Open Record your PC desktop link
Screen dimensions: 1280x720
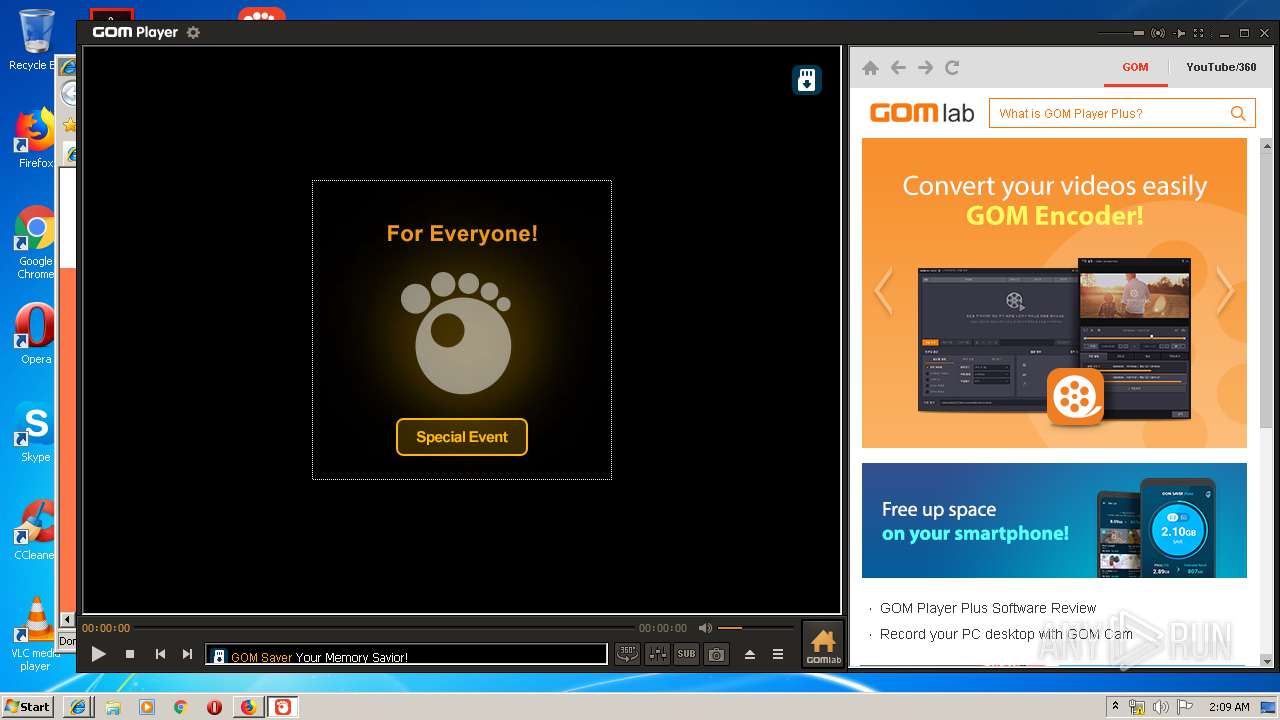point(1006,634)
